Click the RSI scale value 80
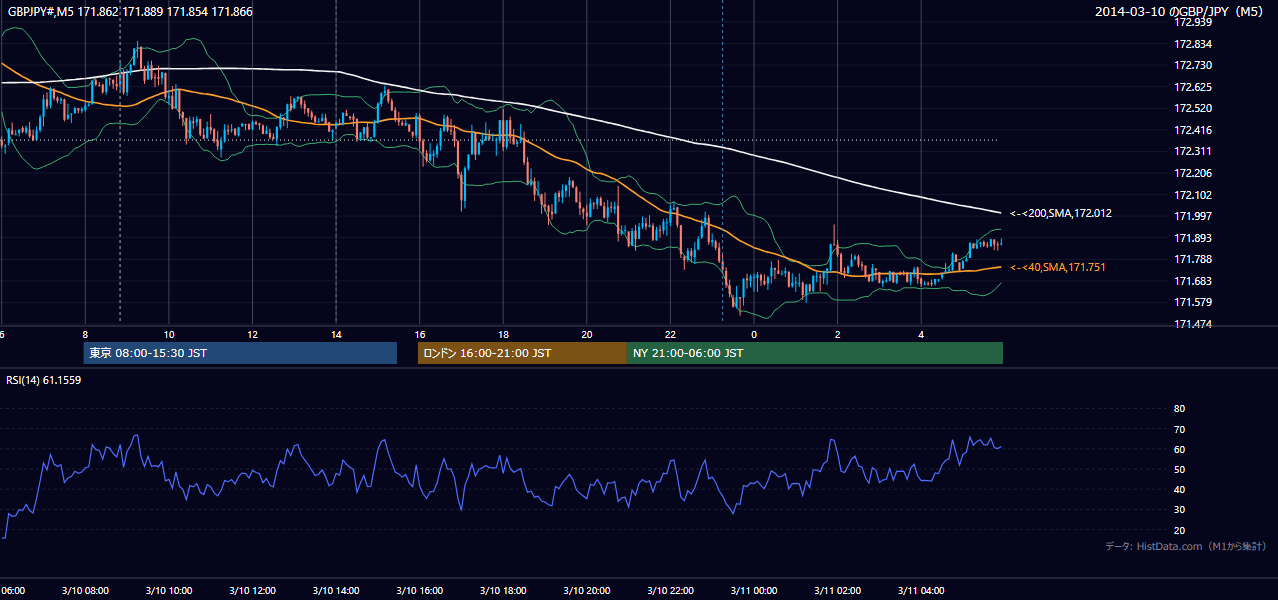The image size is (1278, 600). pos(1179,409)
